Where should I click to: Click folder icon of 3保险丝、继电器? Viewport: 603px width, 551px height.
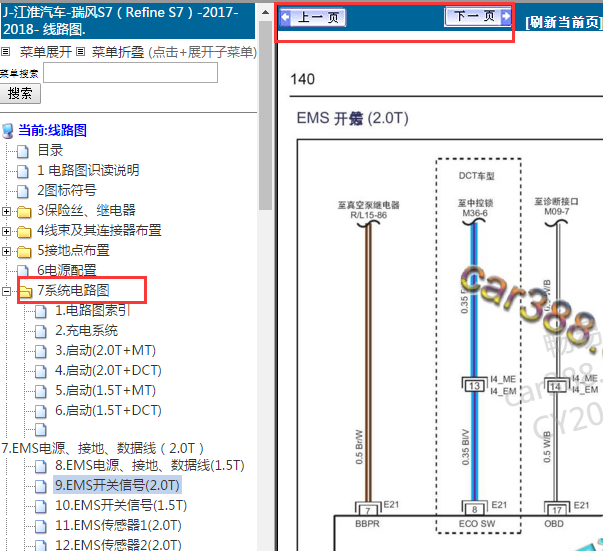(x=24, y=211)
